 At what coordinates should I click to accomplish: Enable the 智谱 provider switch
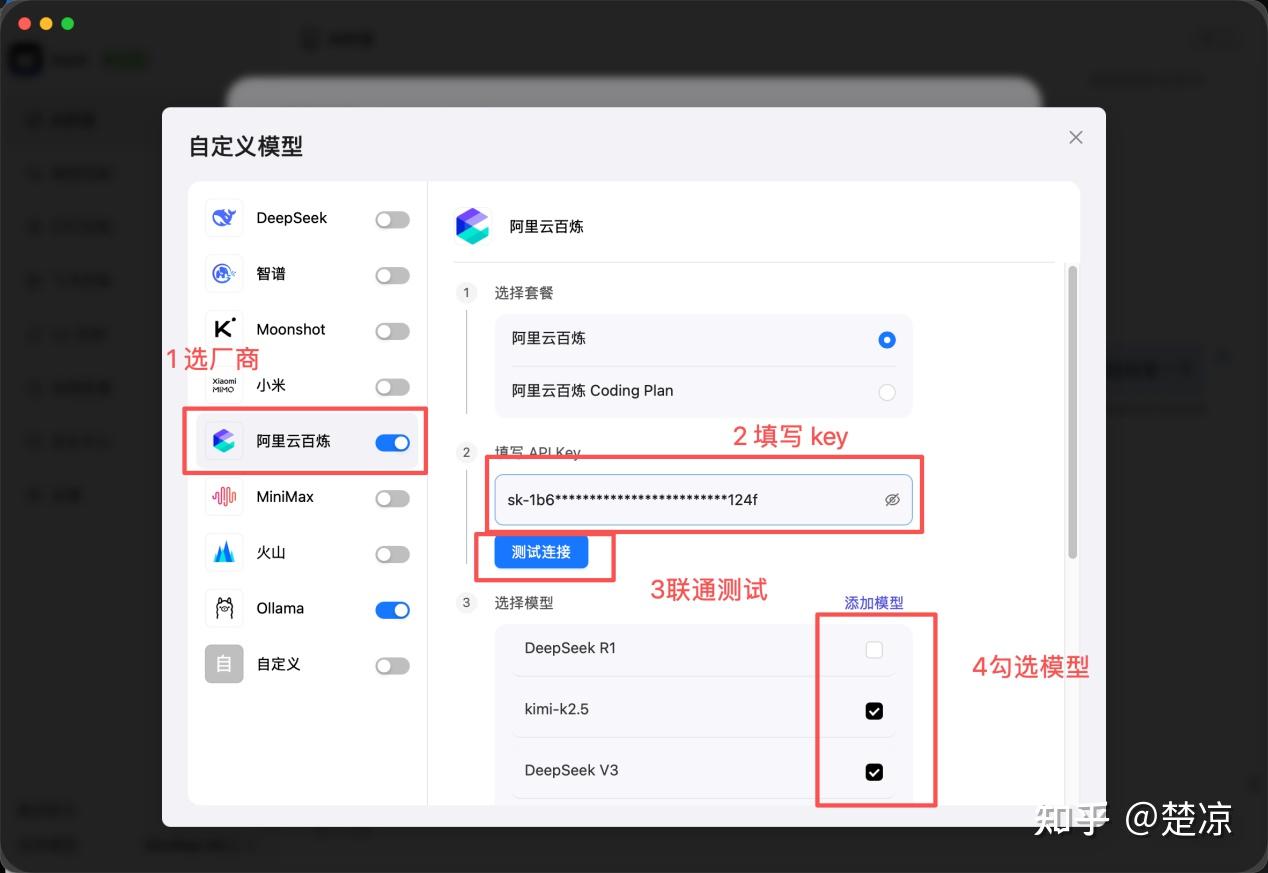point(392,276)
